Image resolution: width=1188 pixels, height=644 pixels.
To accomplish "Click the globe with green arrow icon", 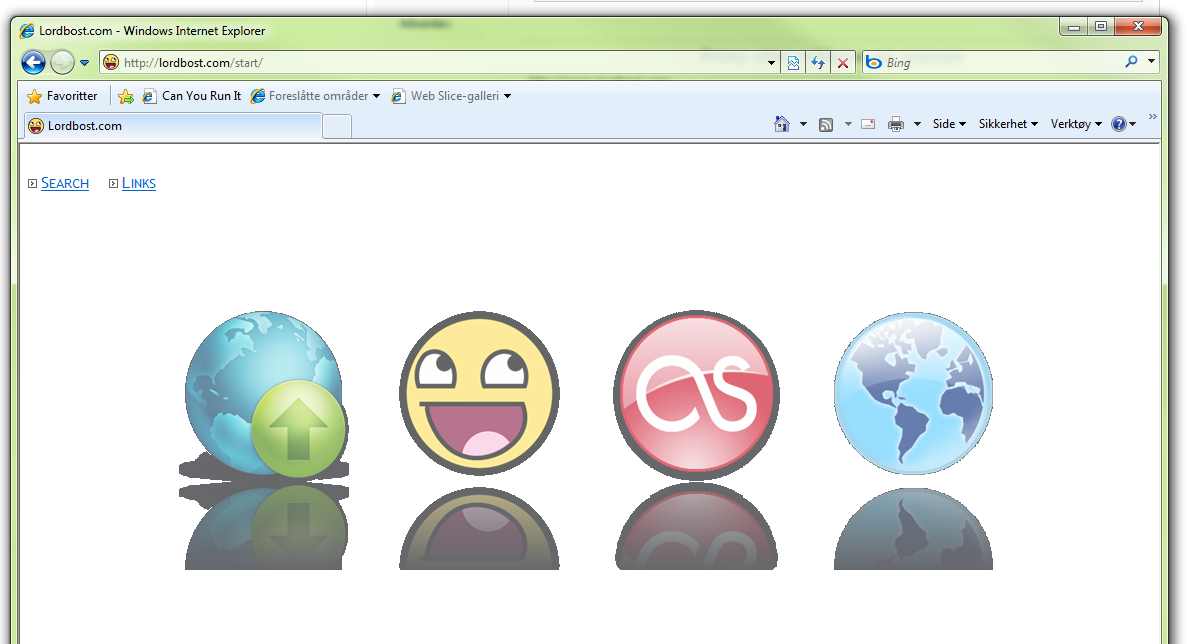I will click(x=264, y=395).
